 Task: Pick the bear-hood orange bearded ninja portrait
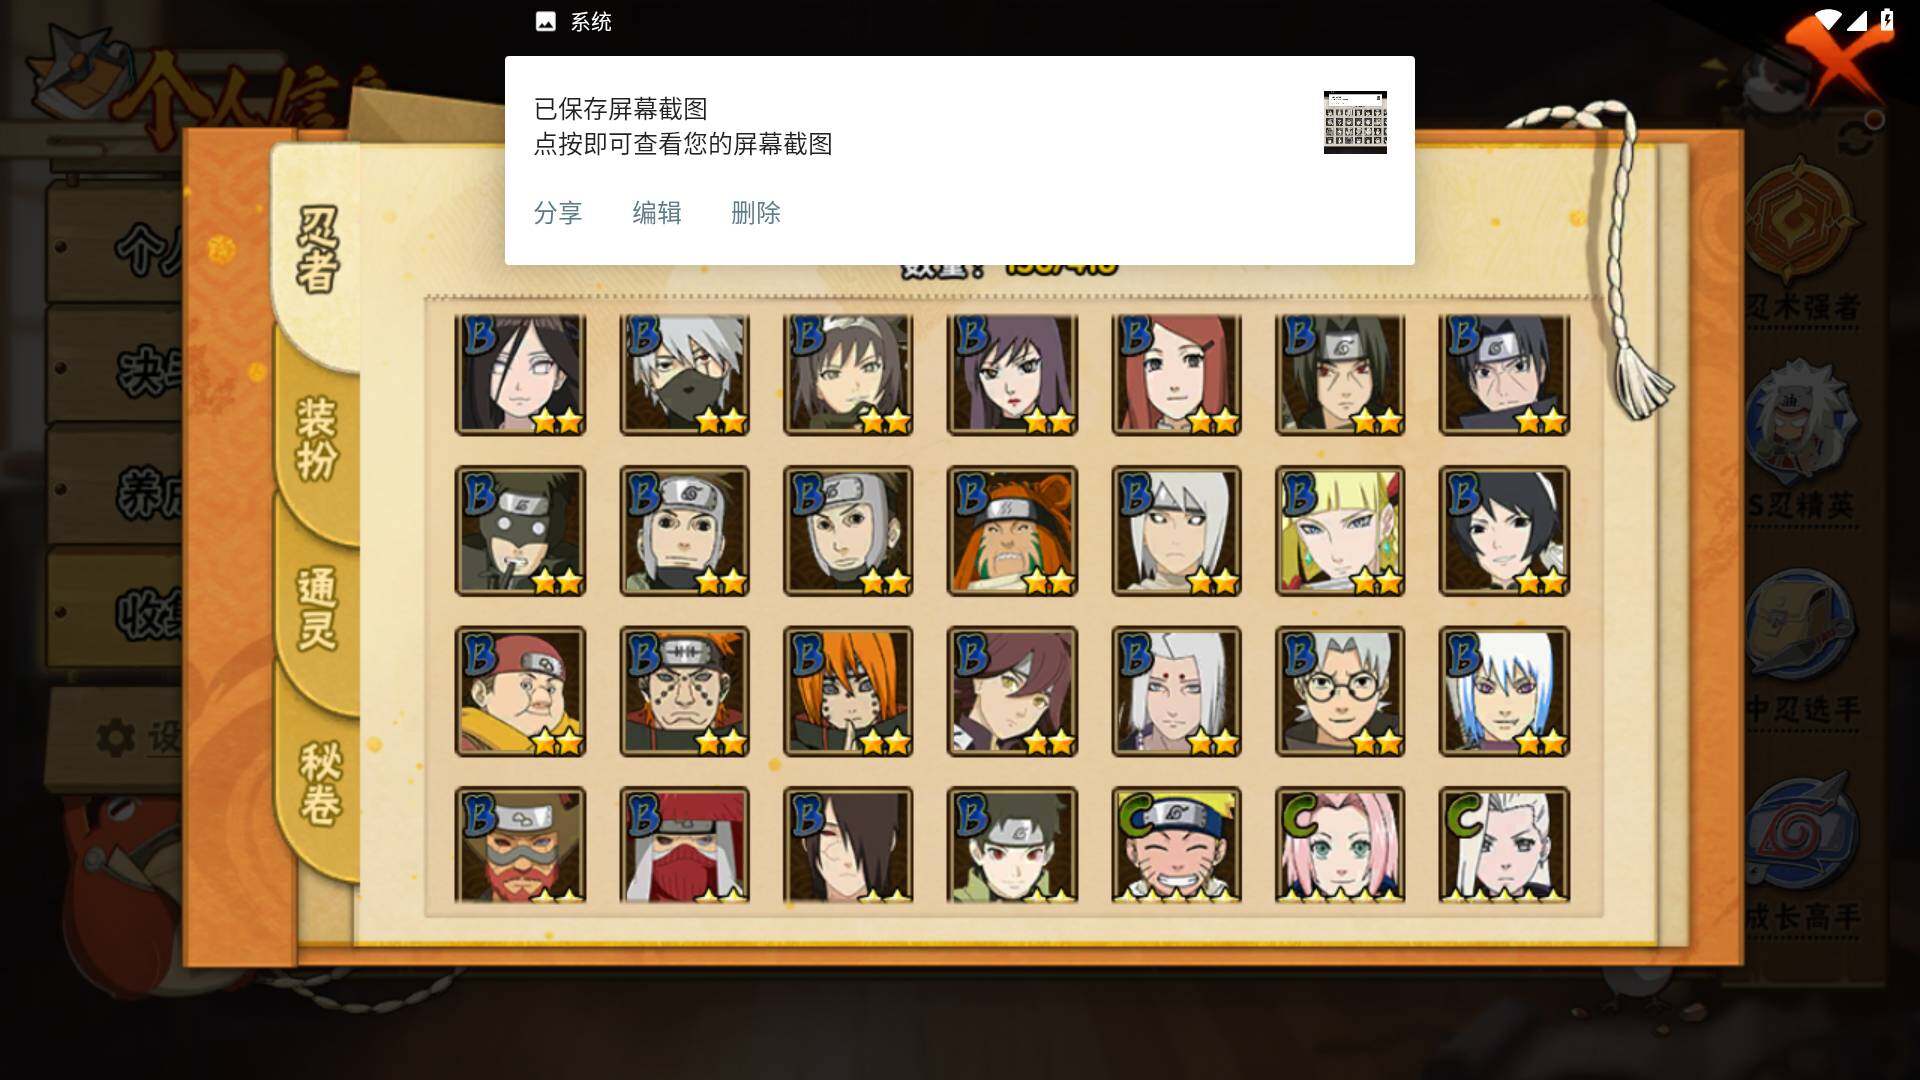pos(1012,531)
